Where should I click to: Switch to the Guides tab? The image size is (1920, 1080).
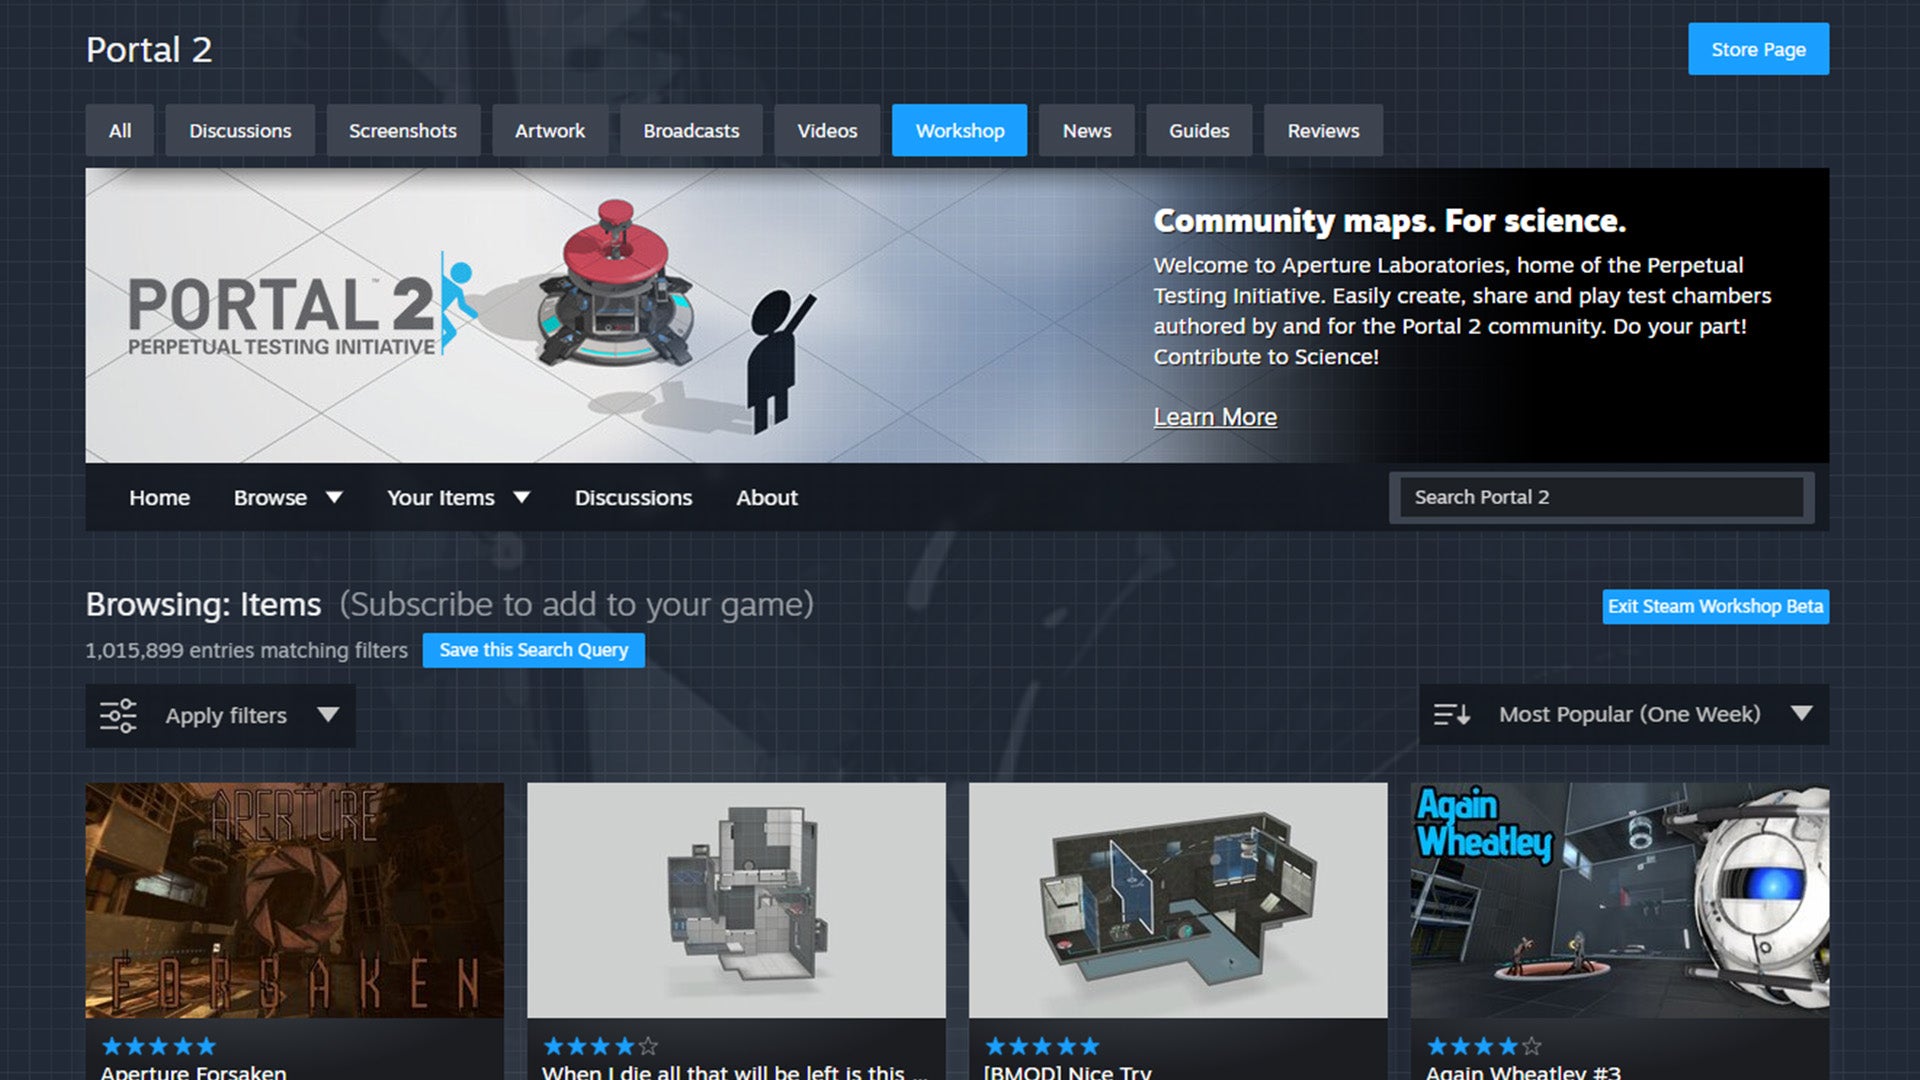(1198, 130)
